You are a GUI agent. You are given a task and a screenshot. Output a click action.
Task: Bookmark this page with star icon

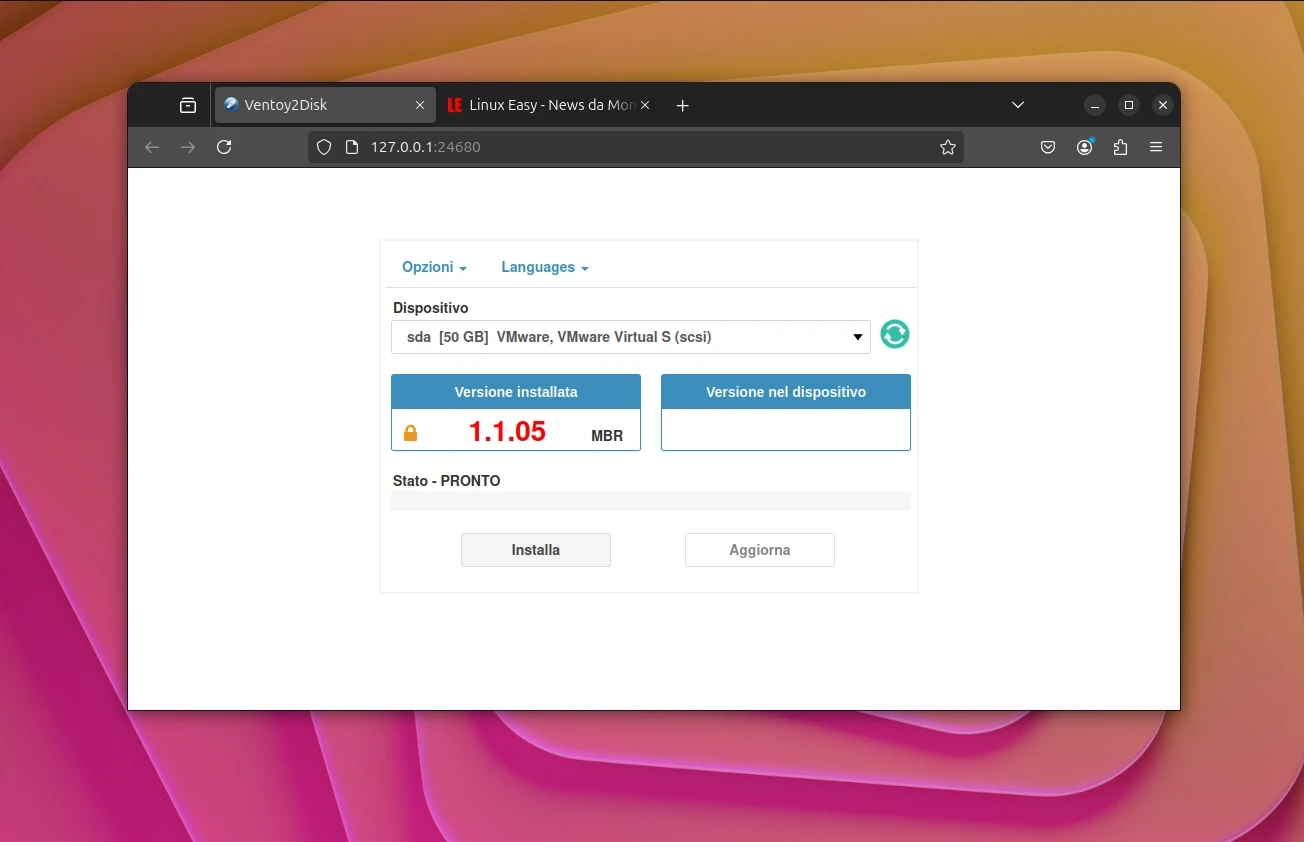point(947,147)
